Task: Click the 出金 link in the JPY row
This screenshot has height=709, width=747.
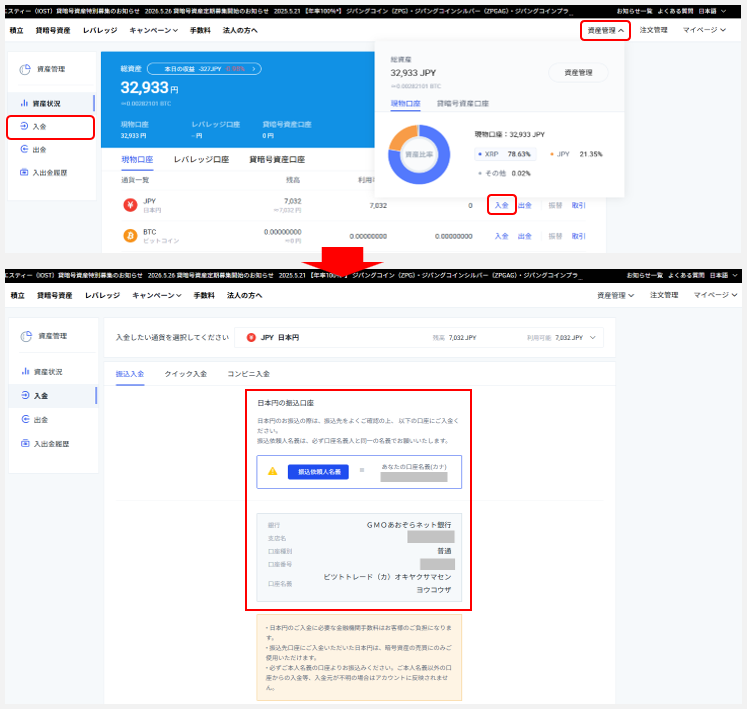Action: click(x=525, y=205)
